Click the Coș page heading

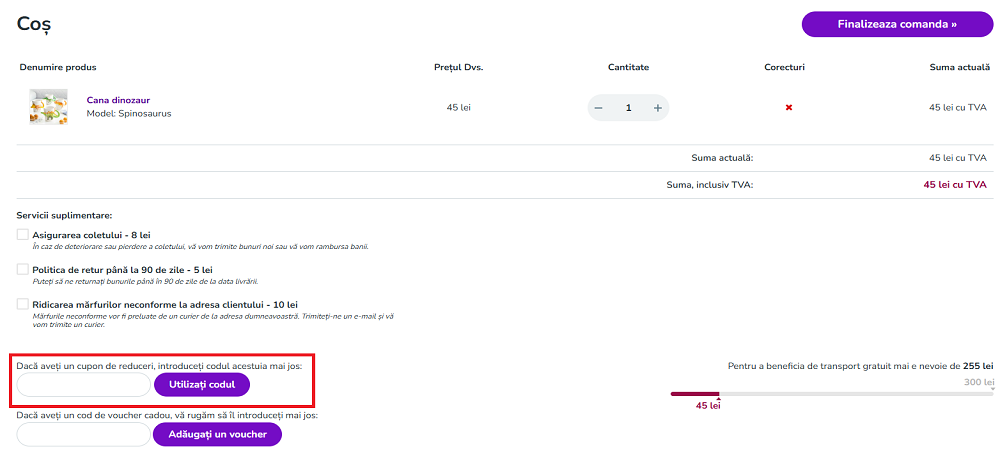coord(35,22)
